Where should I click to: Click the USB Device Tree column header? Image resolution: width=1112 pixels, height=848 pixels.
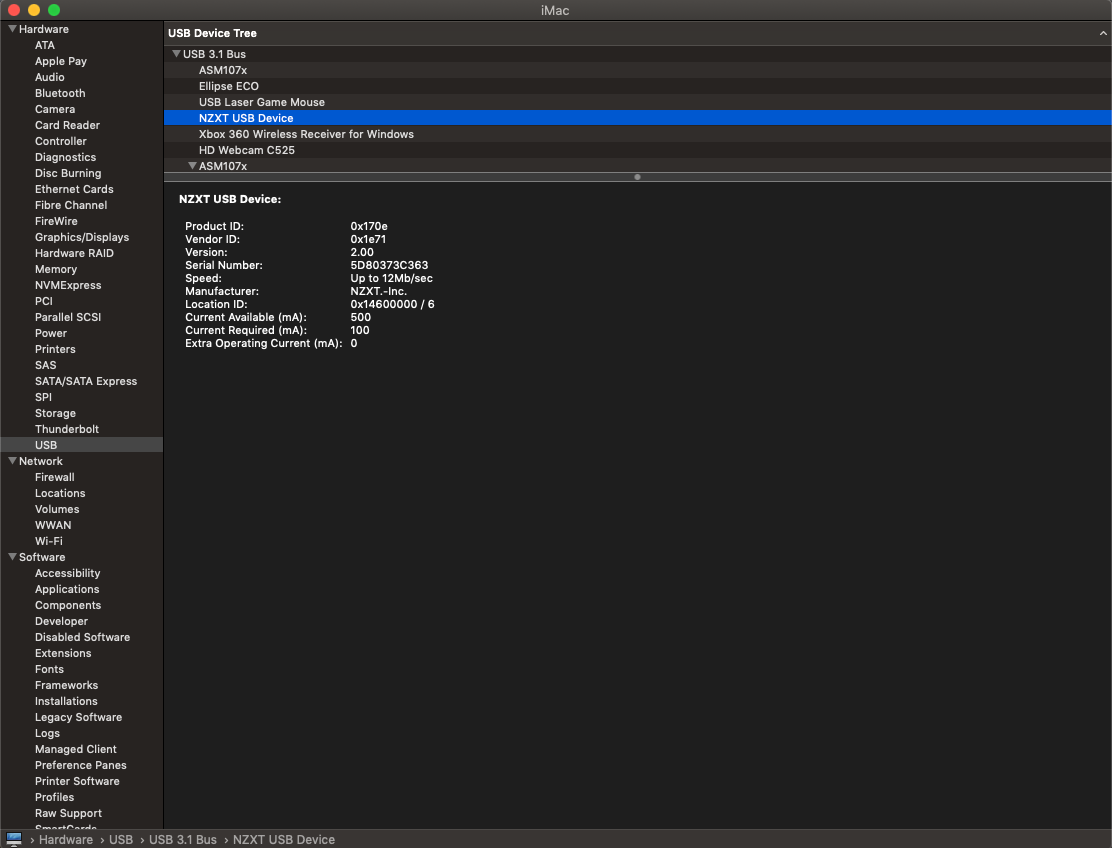pyautogui.click(x=212, y=33)
